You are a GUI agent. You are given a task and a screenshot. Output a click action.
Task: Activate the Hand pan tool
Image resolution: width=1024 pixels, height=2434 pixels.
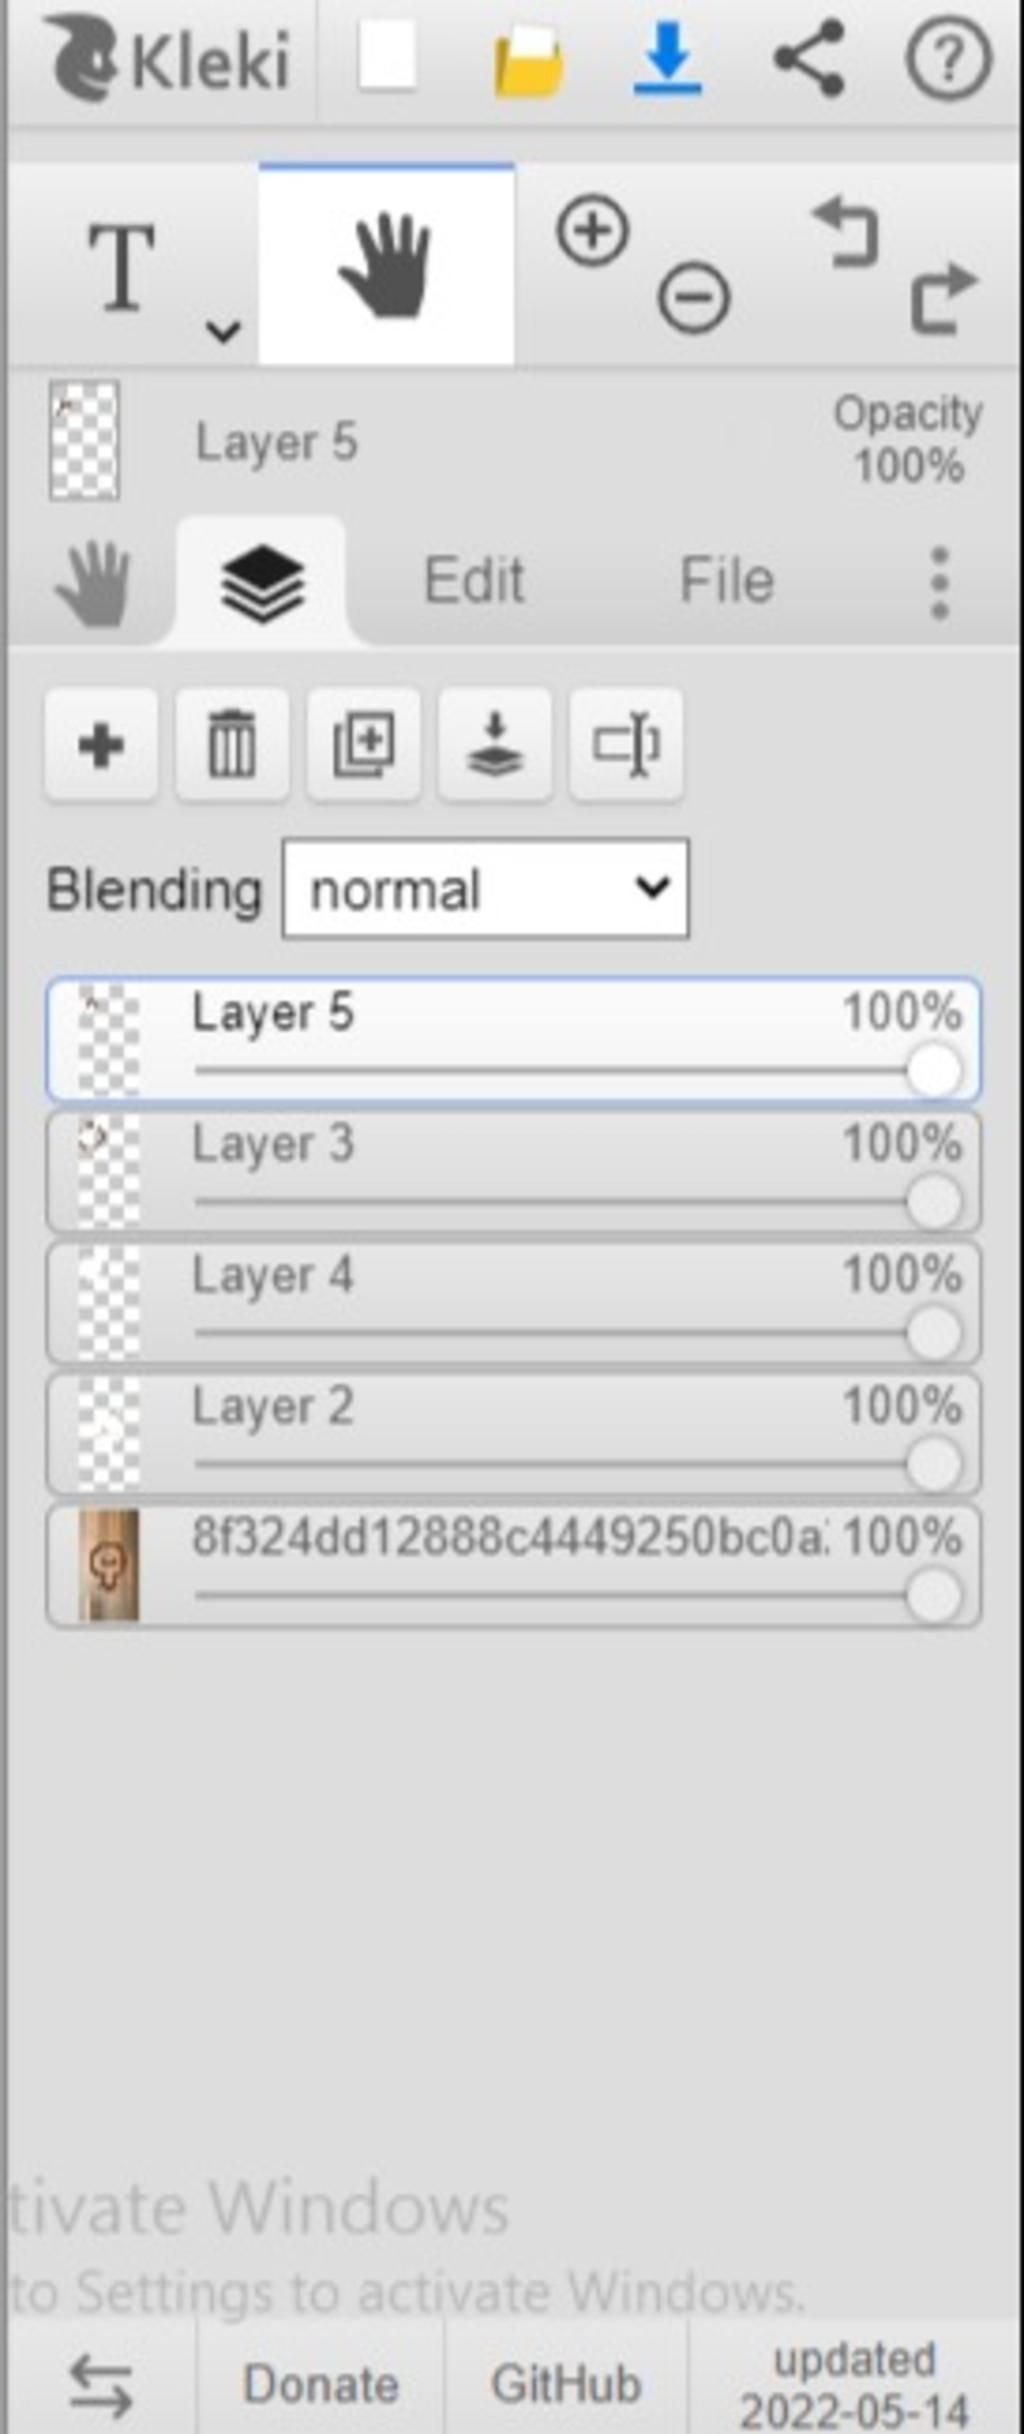coord(386,265)
